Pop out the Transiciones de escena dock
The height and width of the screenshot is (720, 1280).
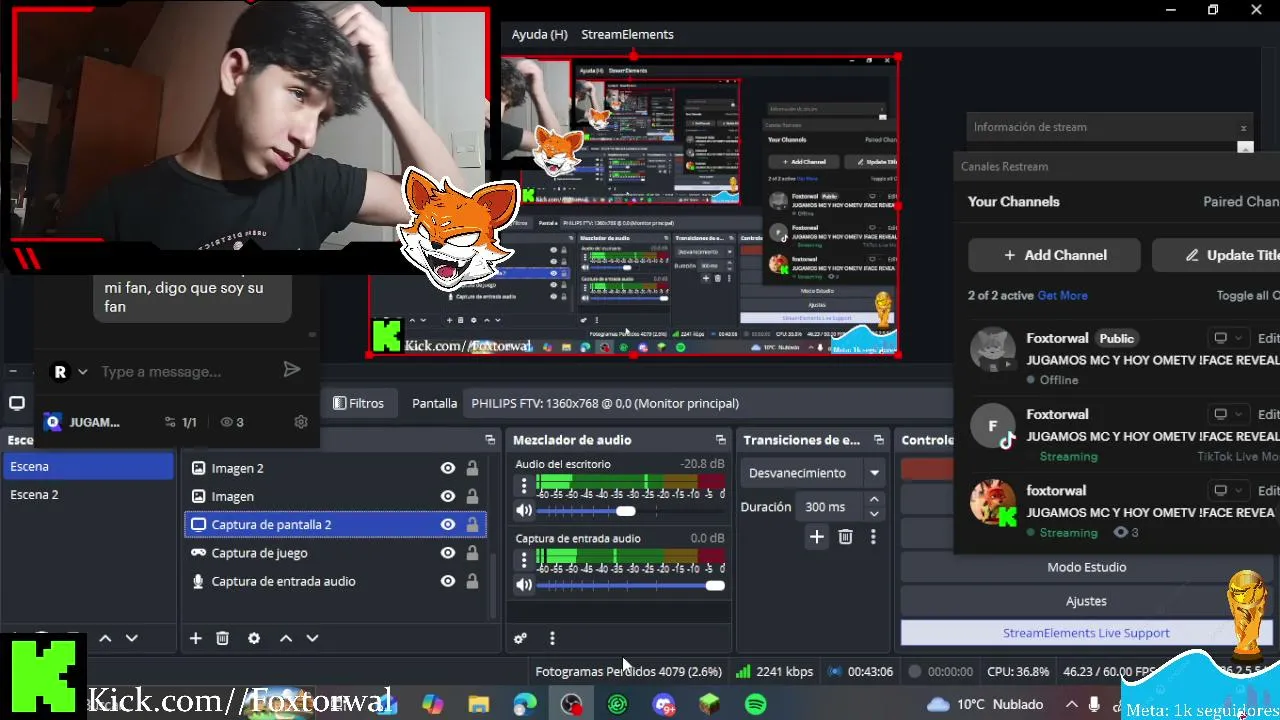(x=879, y=440)
